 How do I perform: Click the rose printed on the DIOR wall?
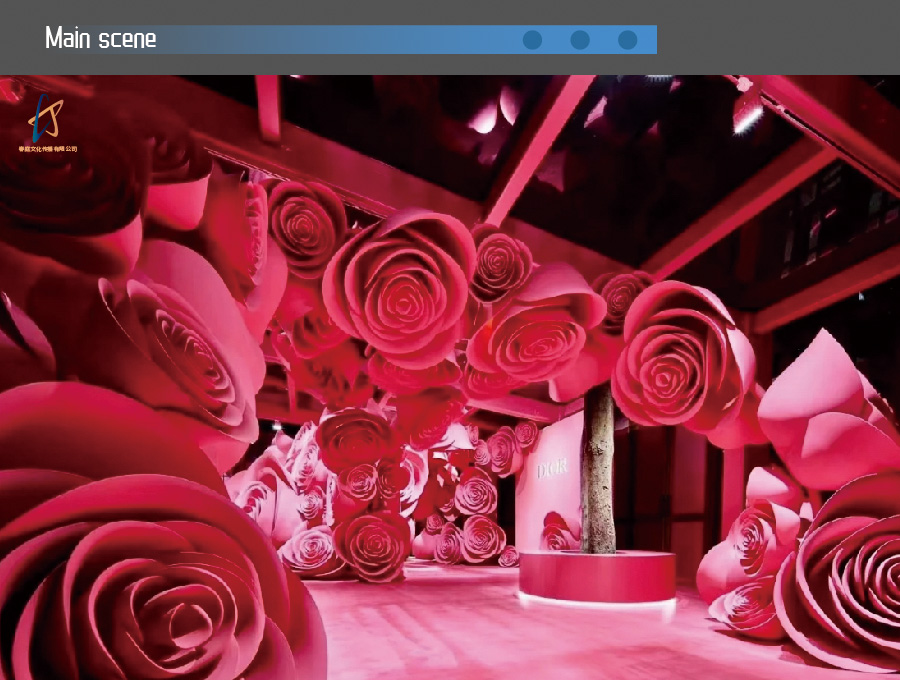(x=560, y=532)
